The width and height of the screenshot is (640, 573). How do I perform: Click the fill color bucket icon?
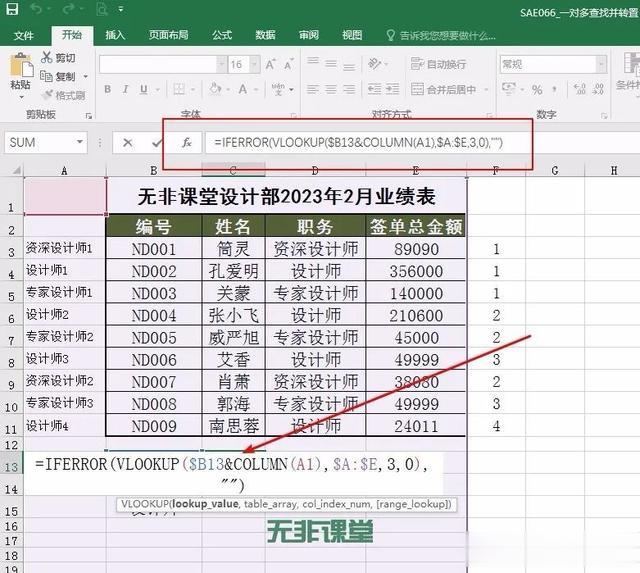pos(215,89)
